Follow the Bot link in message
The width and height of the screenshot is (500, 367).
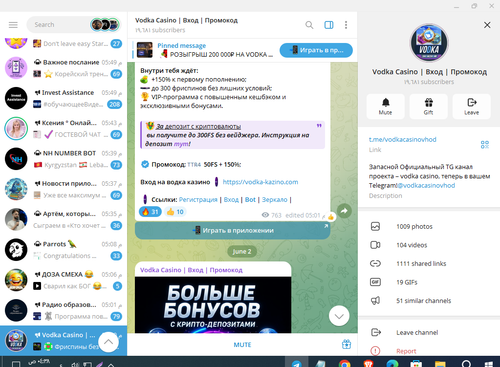click(x=250, y=199)
